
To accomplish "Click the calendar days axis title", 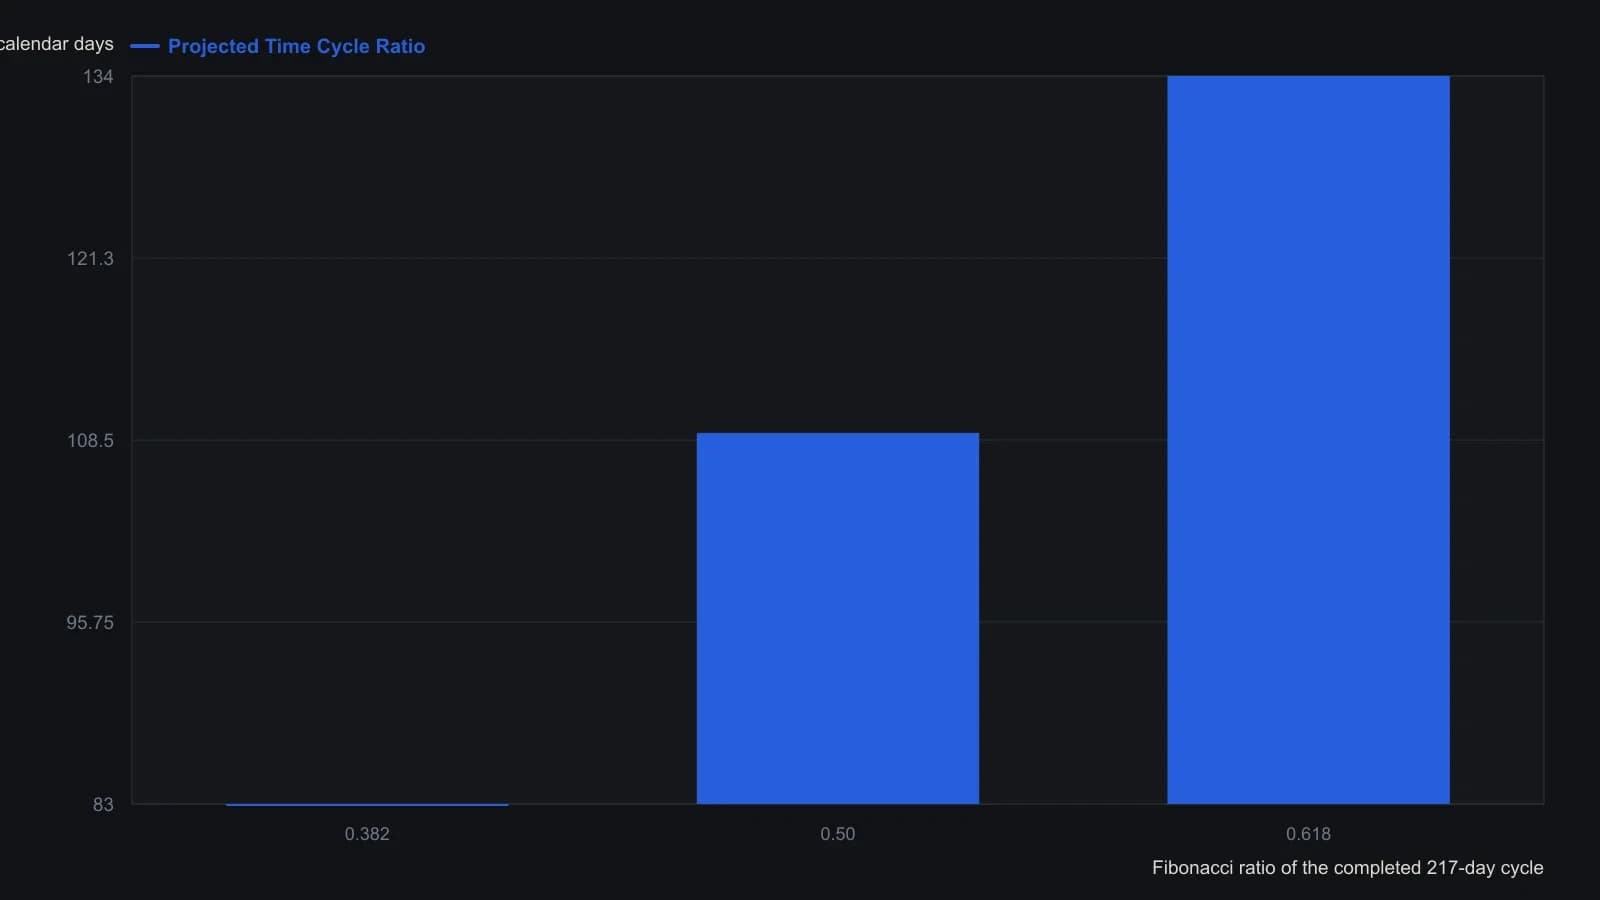I will click(56, 44).
